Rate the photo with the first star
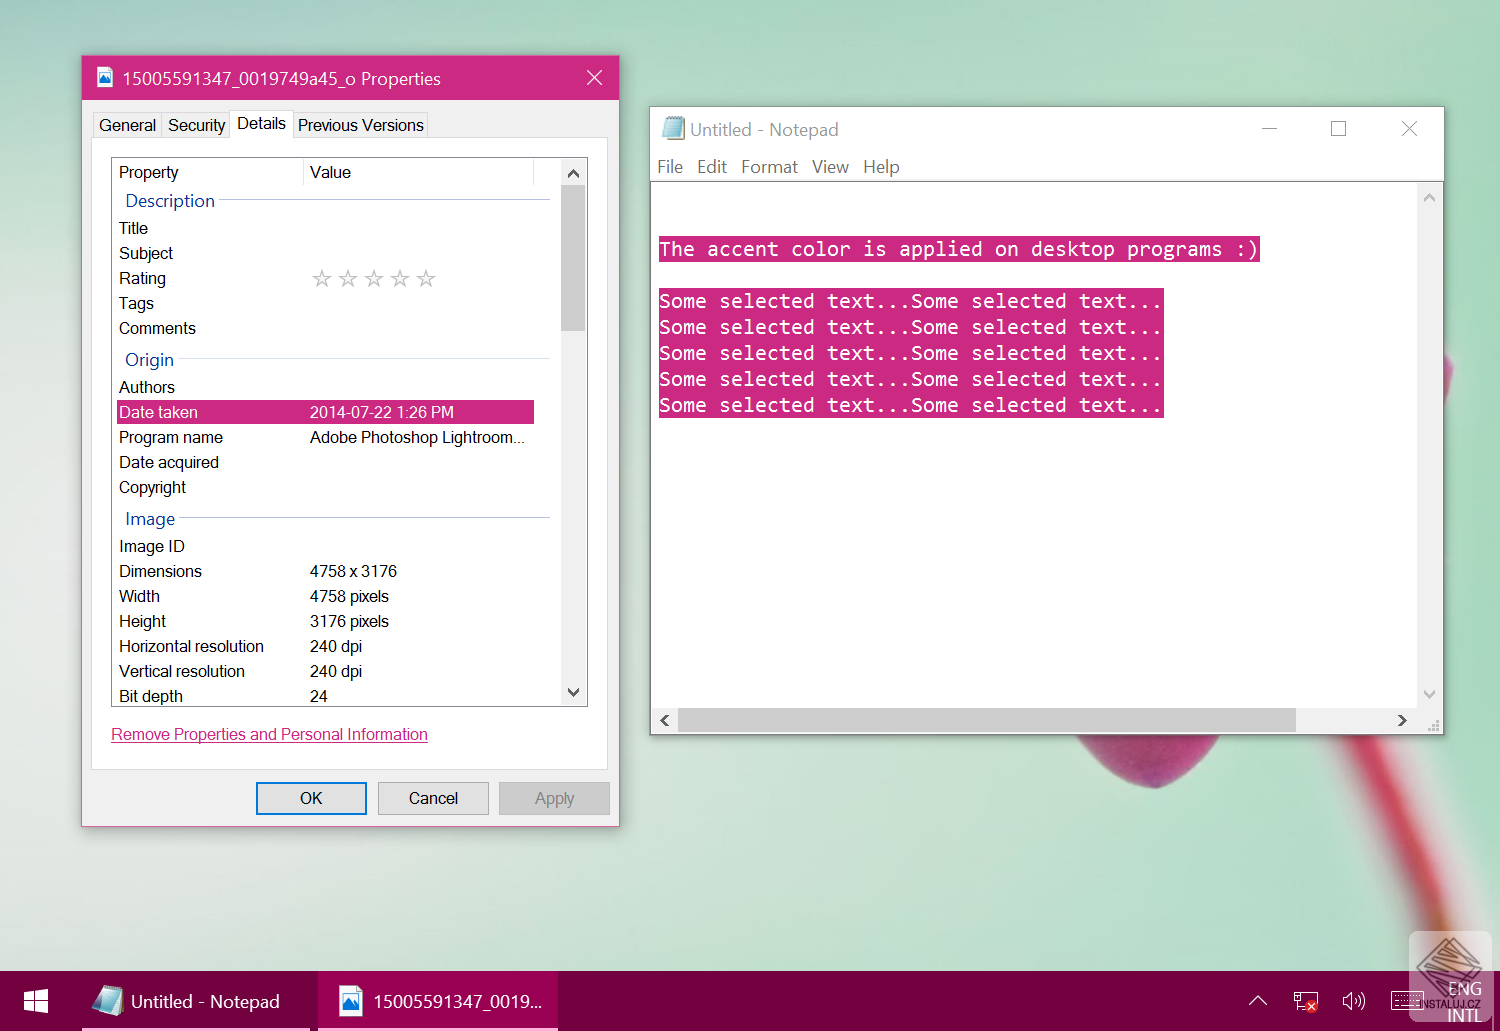This screenshot has height=1031, width=1500. pos(321,278)
